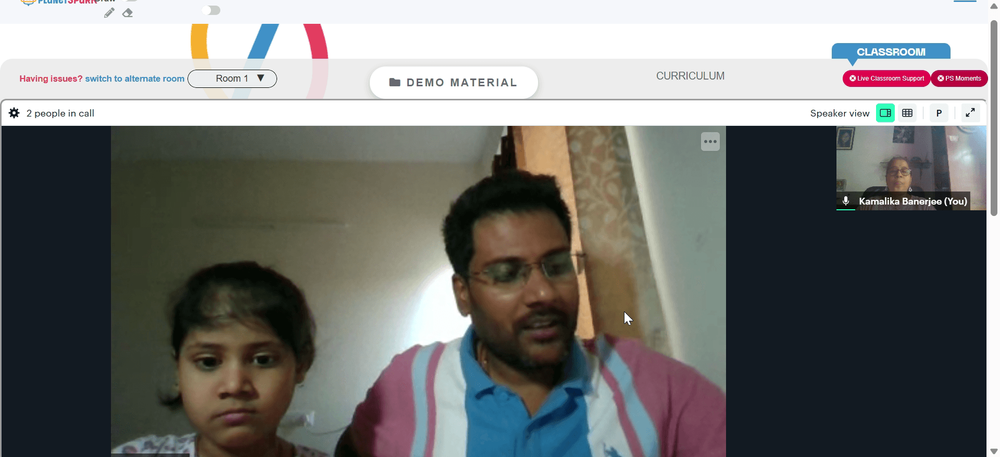Click '2 people in call' text

(x=60, y=113)
